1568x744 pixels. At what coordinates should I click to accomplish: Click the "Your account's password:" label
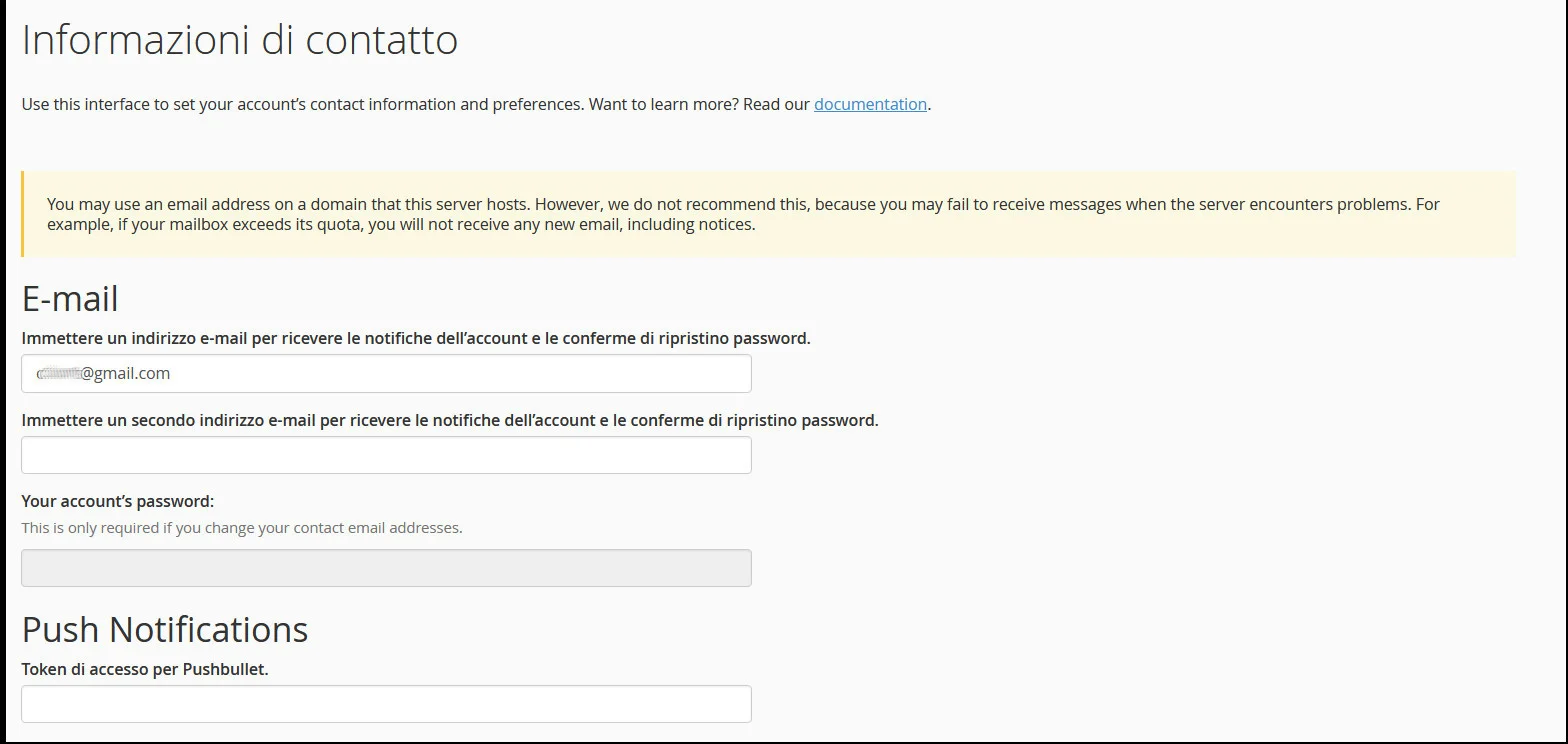tap(118, 501)
